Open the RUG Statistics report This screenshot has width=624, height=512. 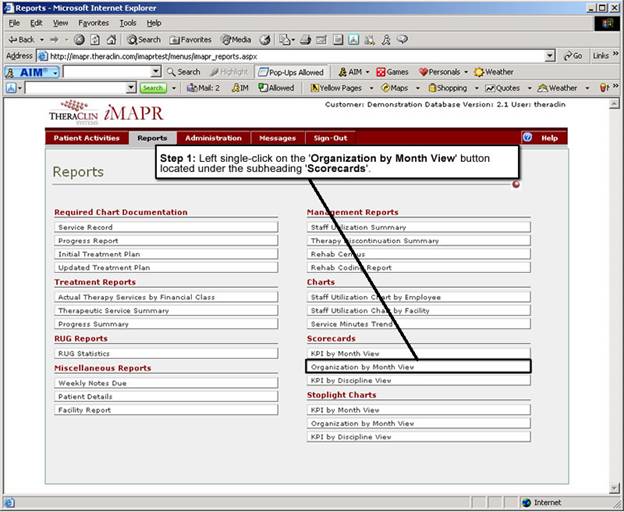[166, 353]
